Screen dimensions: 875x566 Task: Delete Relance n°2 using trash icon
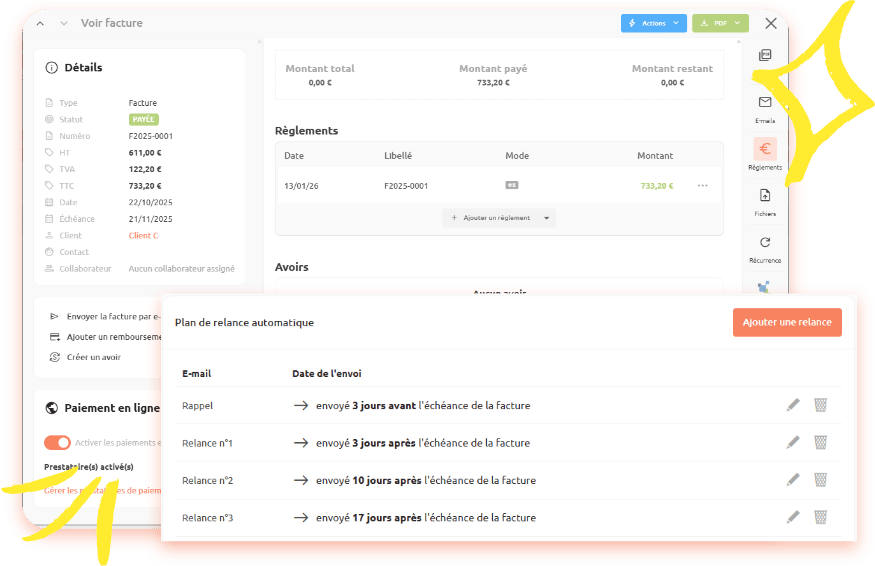820,480
